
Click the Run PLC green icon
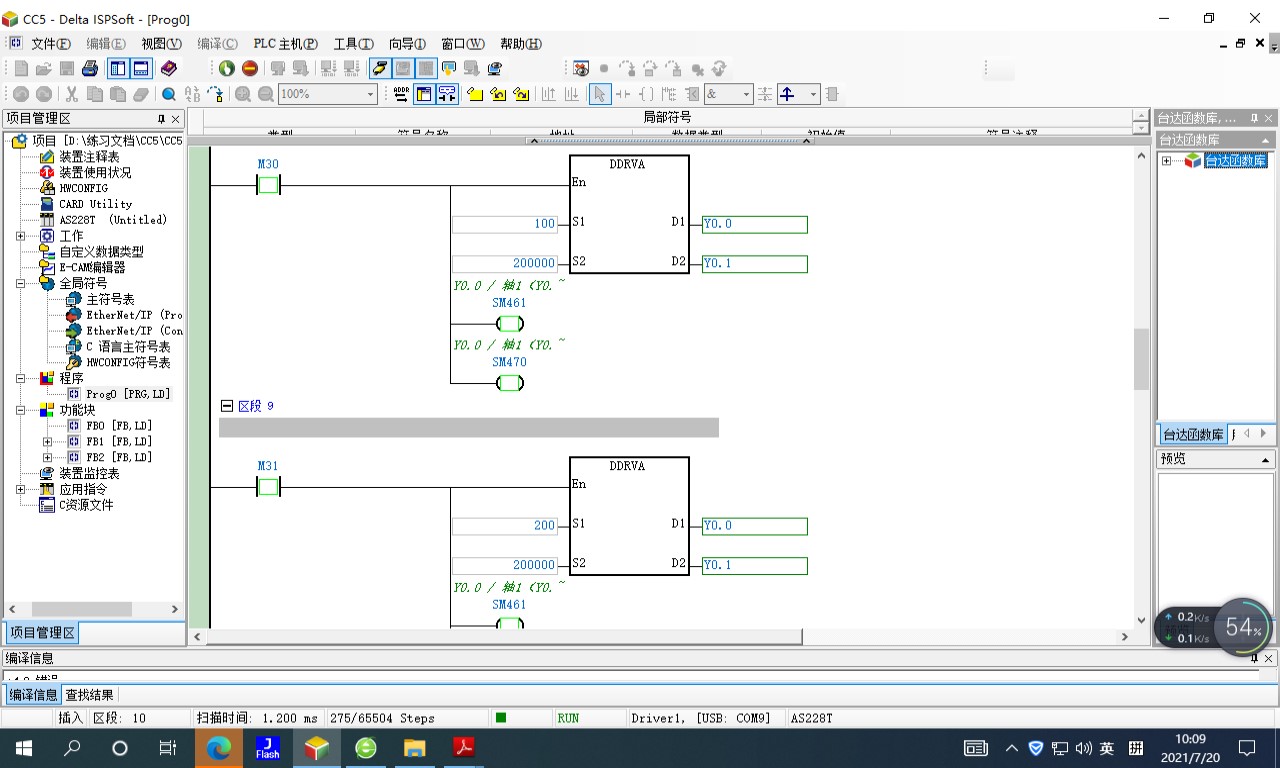pos(227,69)
